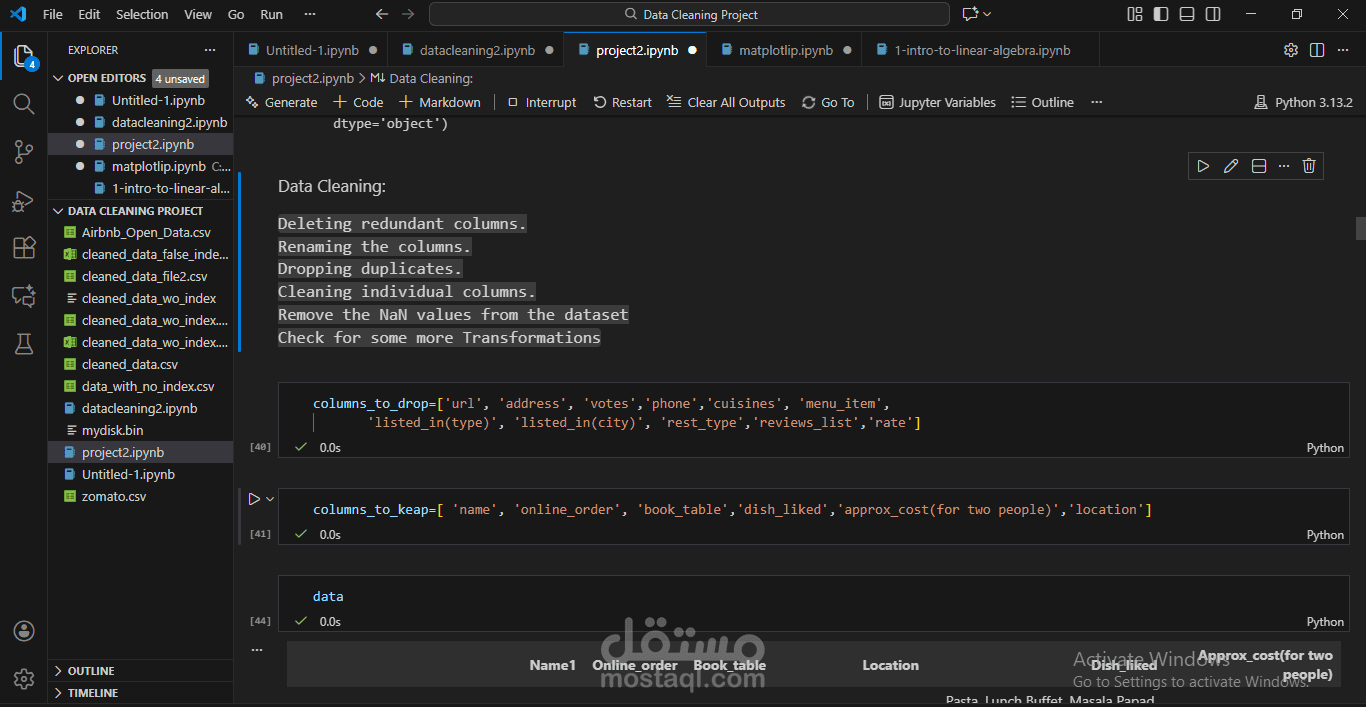The image size is (1366, 707).
Task: Open the Accounts menu icon
Action: (24, 631)
